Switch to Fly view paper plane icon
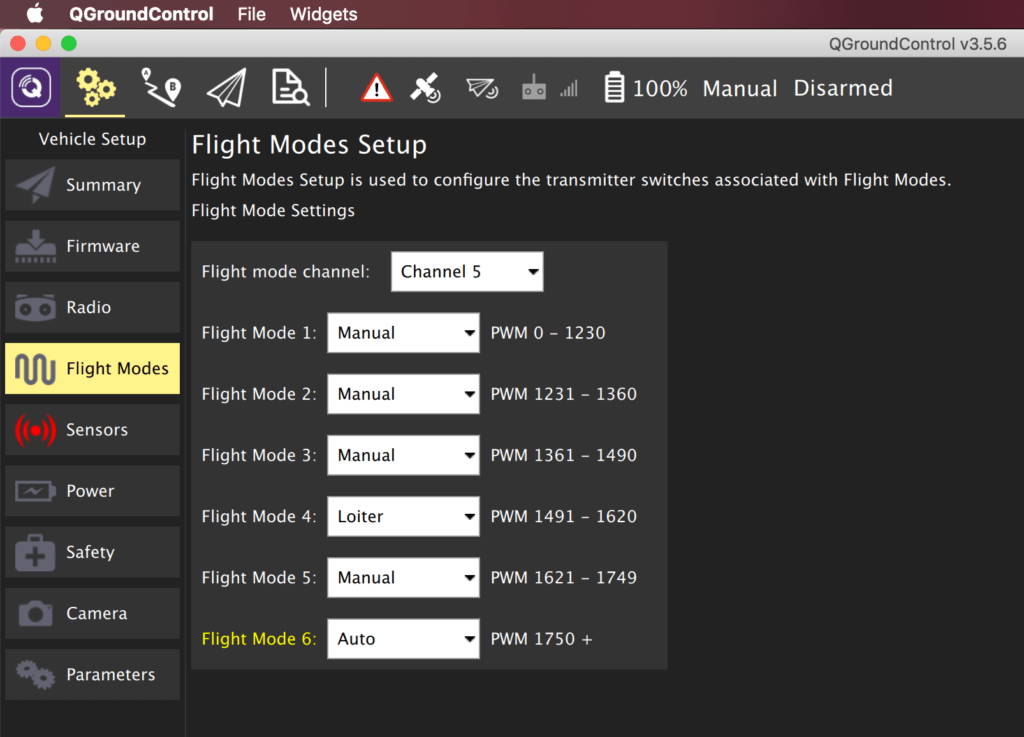Viewport: 1024px width, 737px height. pyautogui.click(x=227, y=87)
